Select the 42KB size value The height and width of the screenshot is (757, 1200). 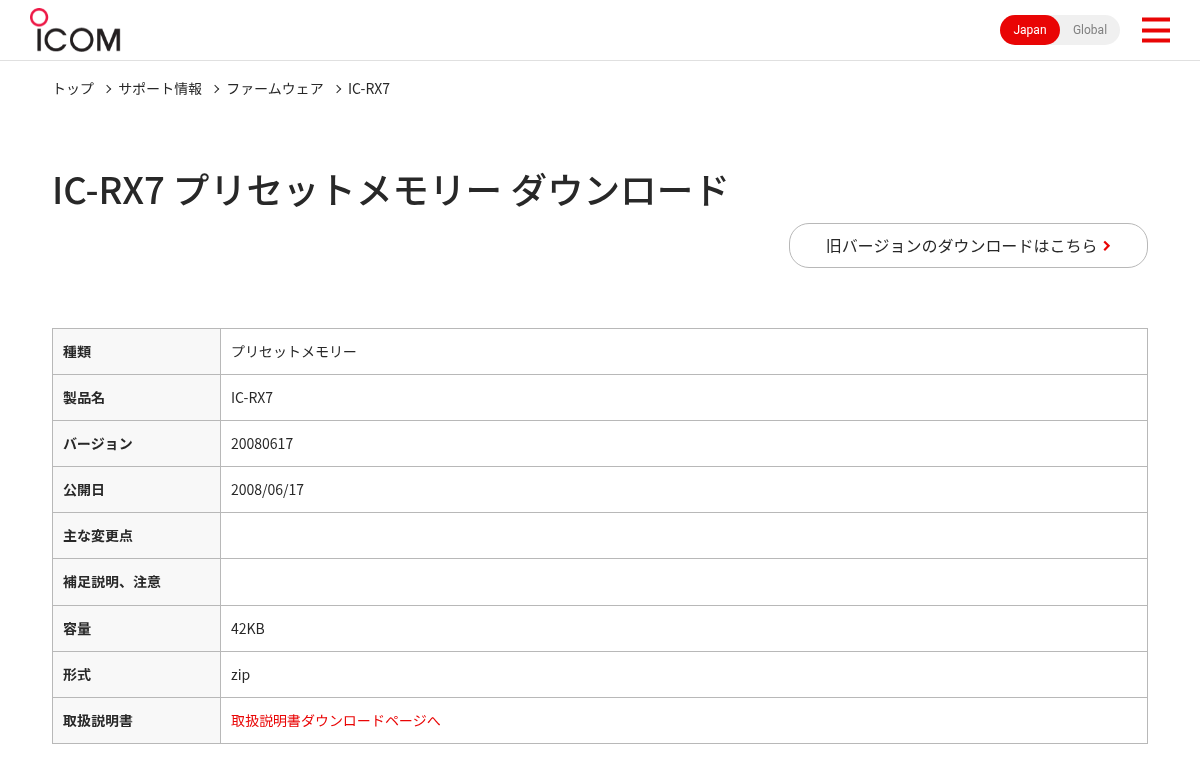click(x=684, y=628)
